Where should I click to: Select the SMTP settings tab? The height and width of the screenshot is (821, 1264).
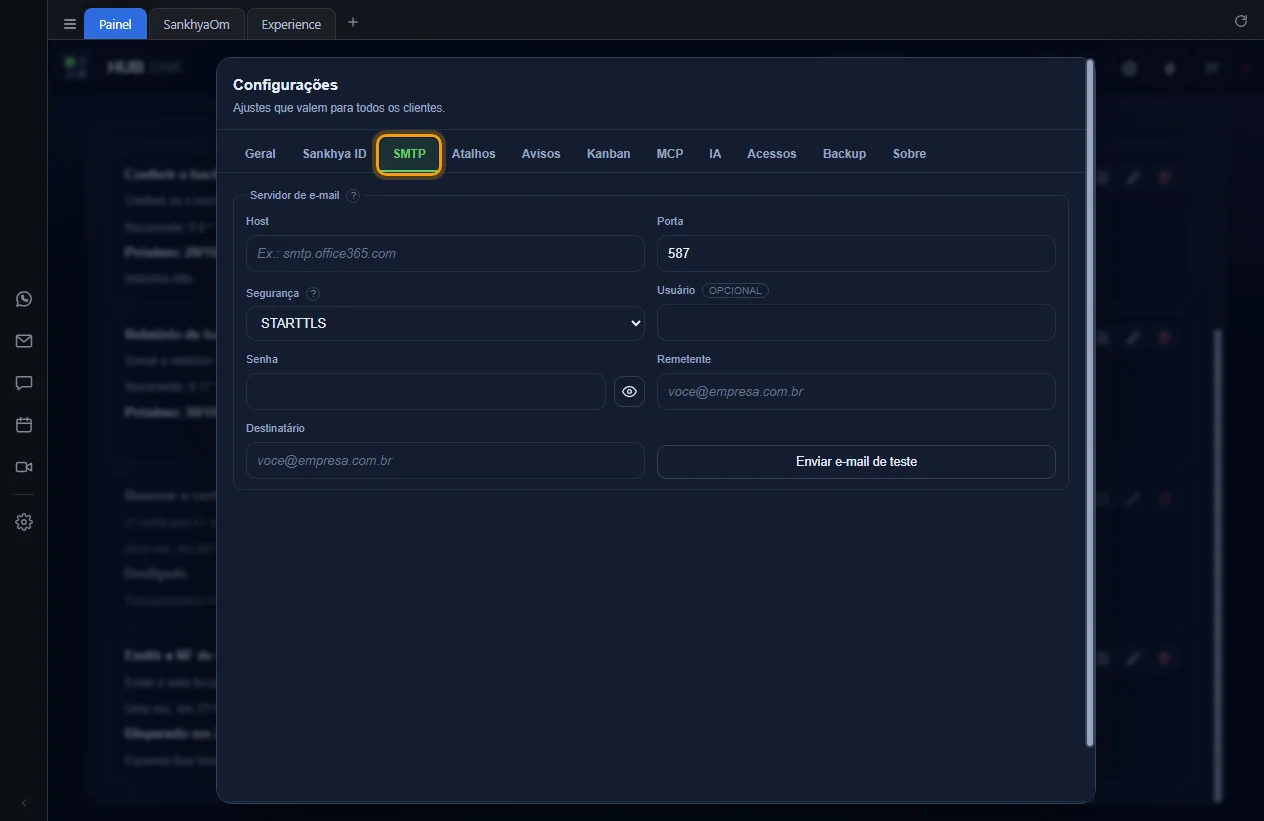[x=409, y=154]
